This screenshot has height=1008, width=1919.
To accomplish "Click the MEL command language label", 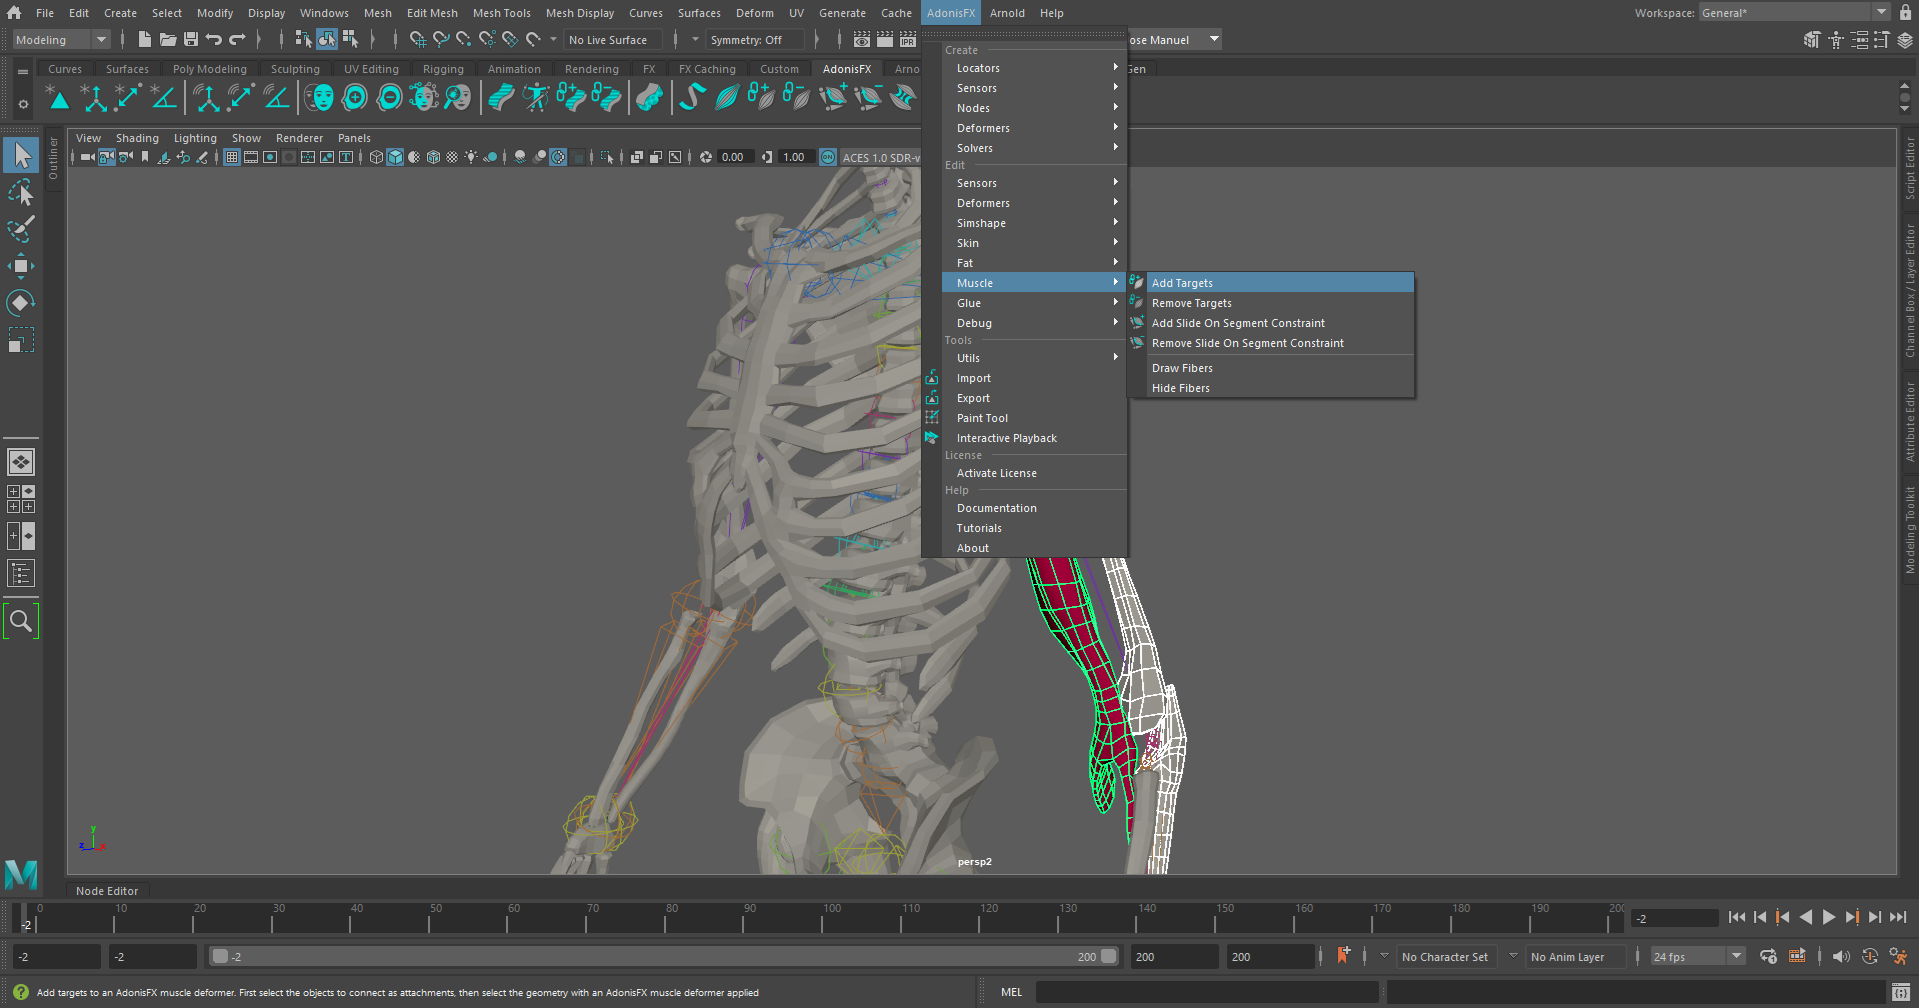I will [x=1011, y=992].
